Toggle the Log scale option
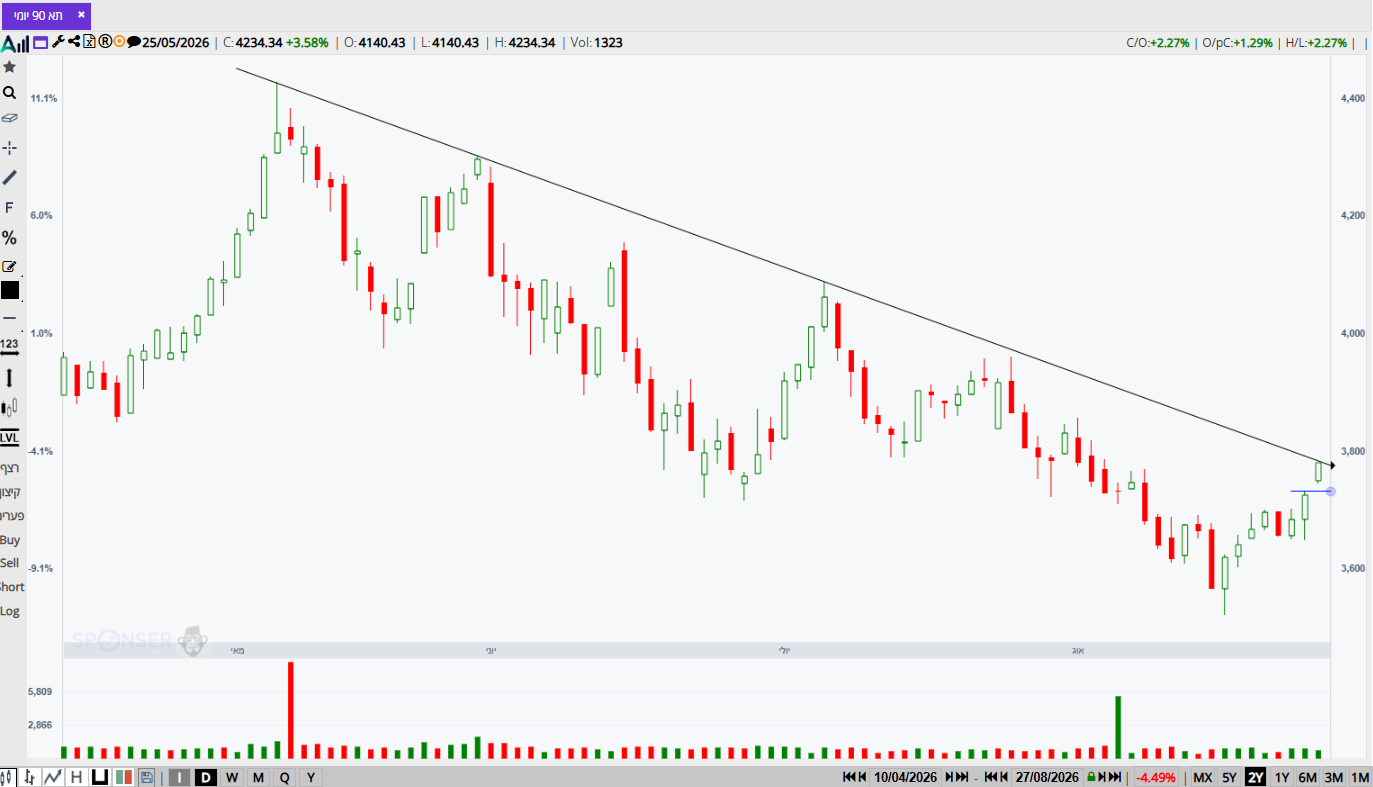The image size is (1373, 787). (x=9, y=611)
